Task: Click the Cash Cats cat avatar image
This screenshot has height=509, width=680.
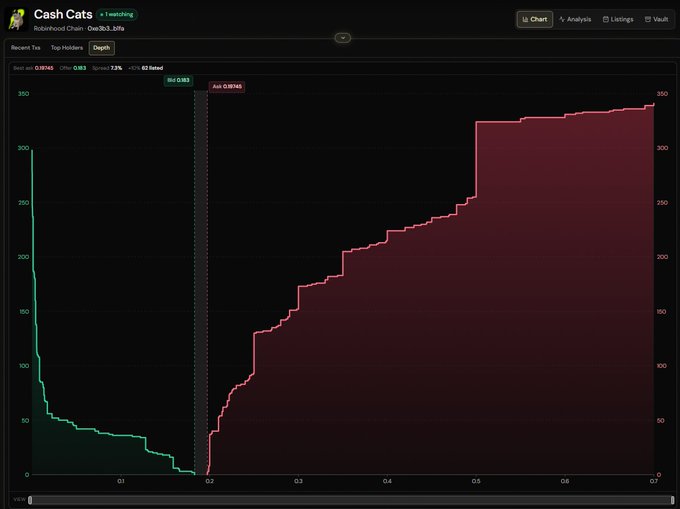Action: tap(16, 20)
